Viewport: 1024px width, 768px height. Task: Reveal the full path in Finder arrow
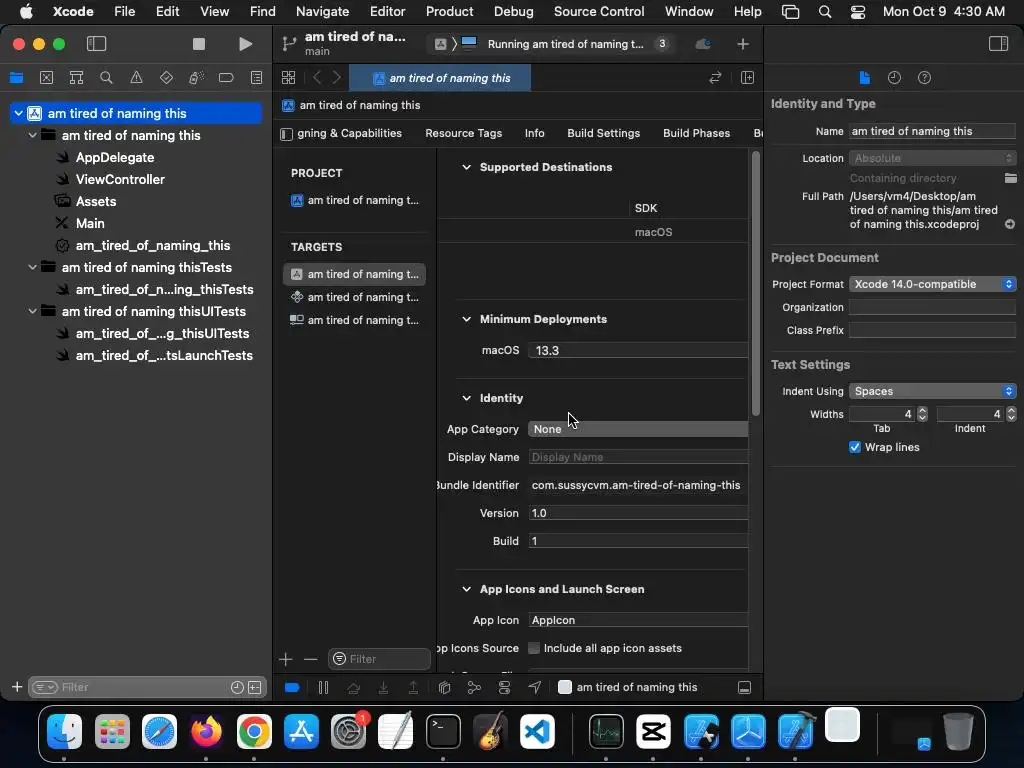(1010, 224)
